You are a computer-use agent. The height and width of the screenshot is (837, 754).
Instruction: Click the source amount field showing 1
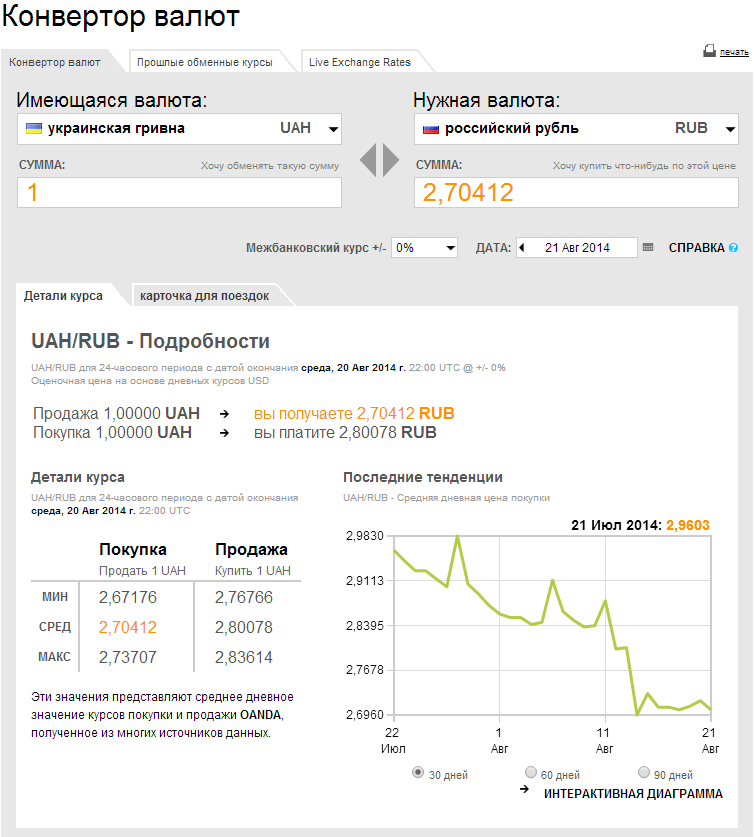pyautogui.click(x=179, y=193)
